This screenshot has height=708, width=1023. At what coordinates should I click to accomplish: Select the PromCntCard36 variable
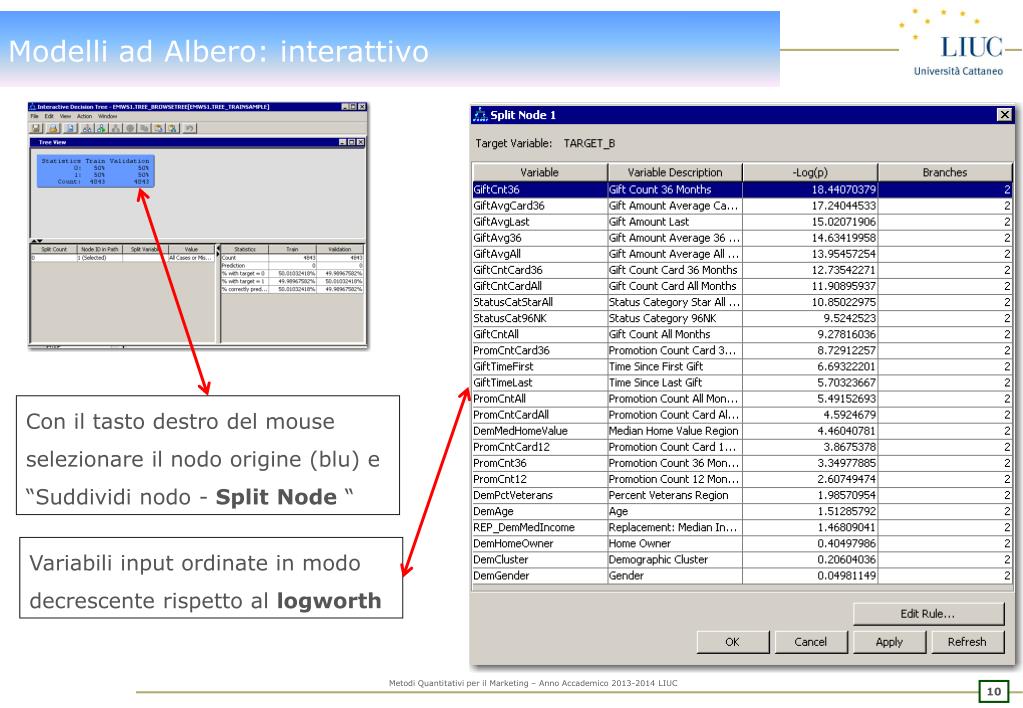540,350
